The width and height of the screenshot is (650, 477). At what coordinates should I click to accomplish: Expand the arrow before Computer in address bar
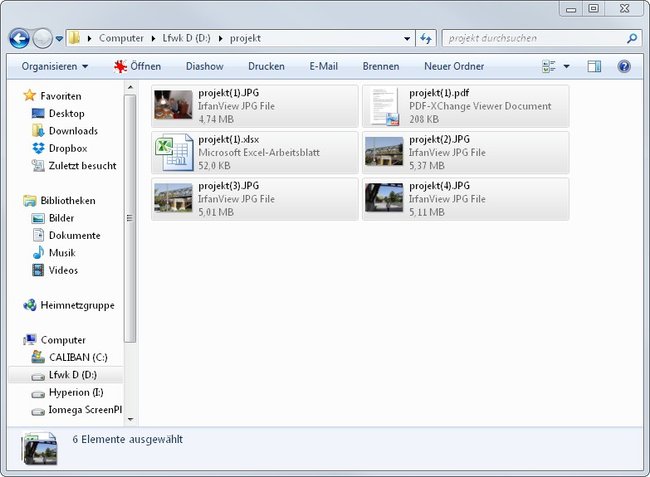(x=89, y=39)
